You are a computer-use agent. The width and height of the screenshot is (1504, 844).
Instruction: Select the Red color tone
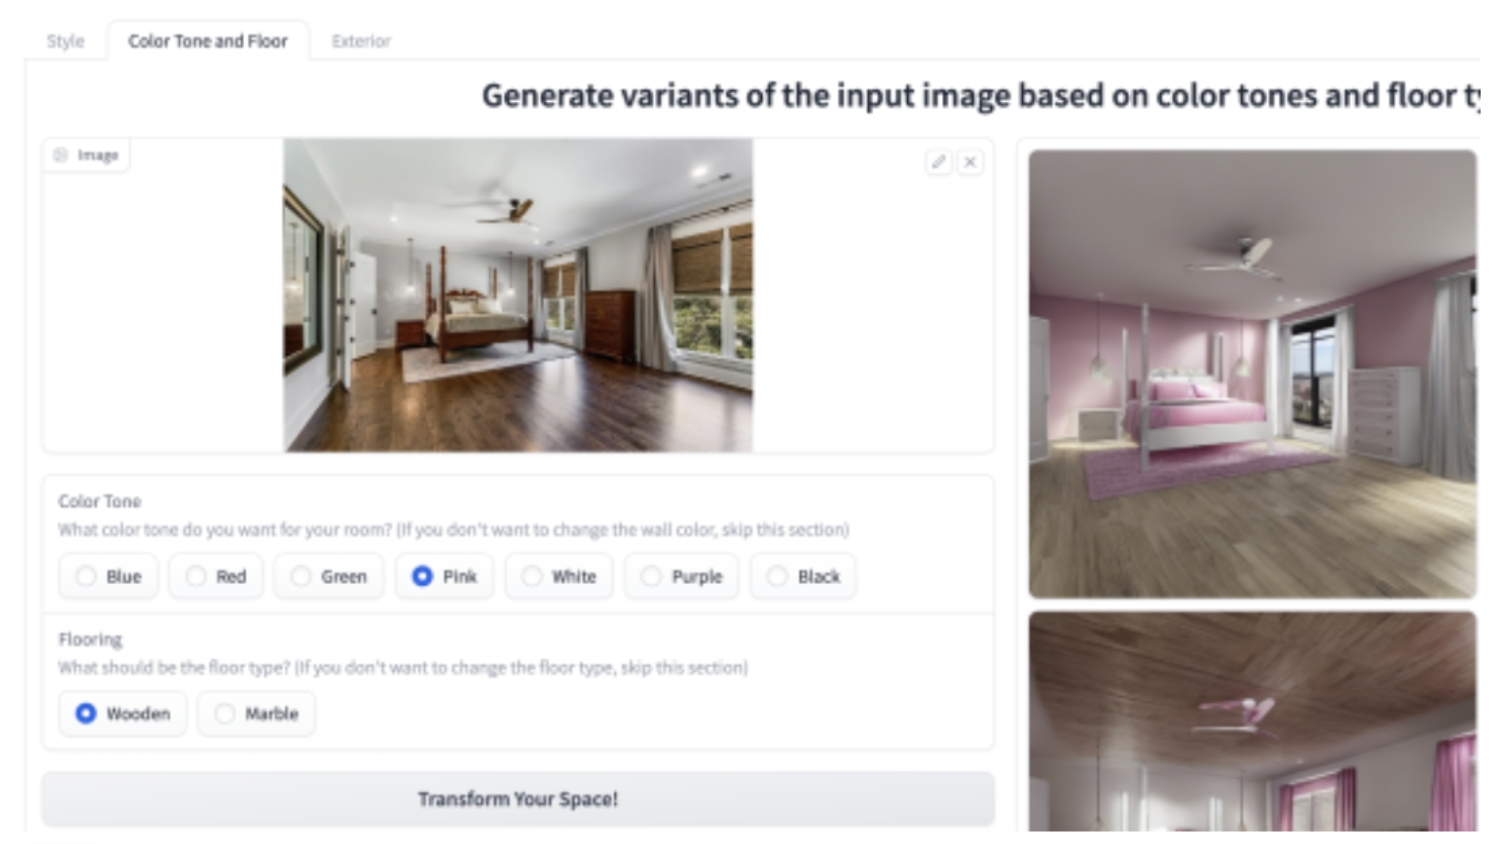[x=216, y=576]
